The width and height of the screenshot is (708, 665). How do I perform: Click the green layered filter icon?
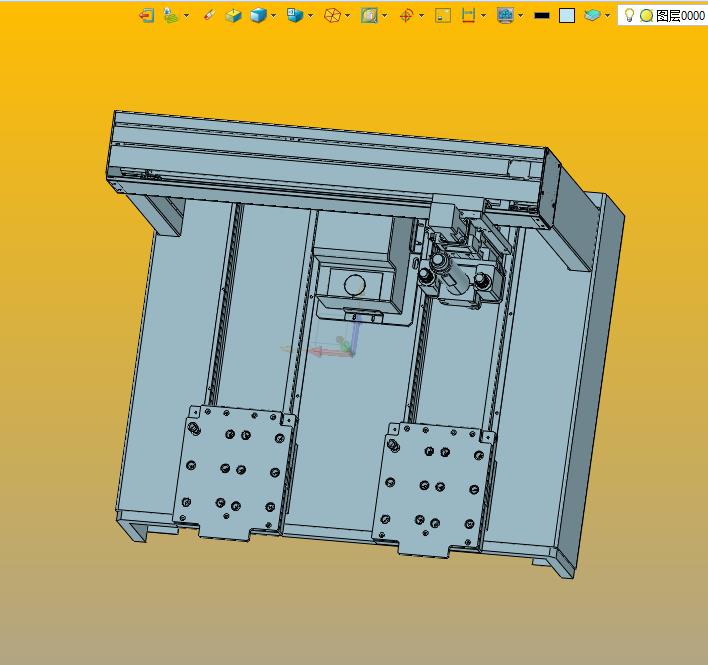coord(171,16)
